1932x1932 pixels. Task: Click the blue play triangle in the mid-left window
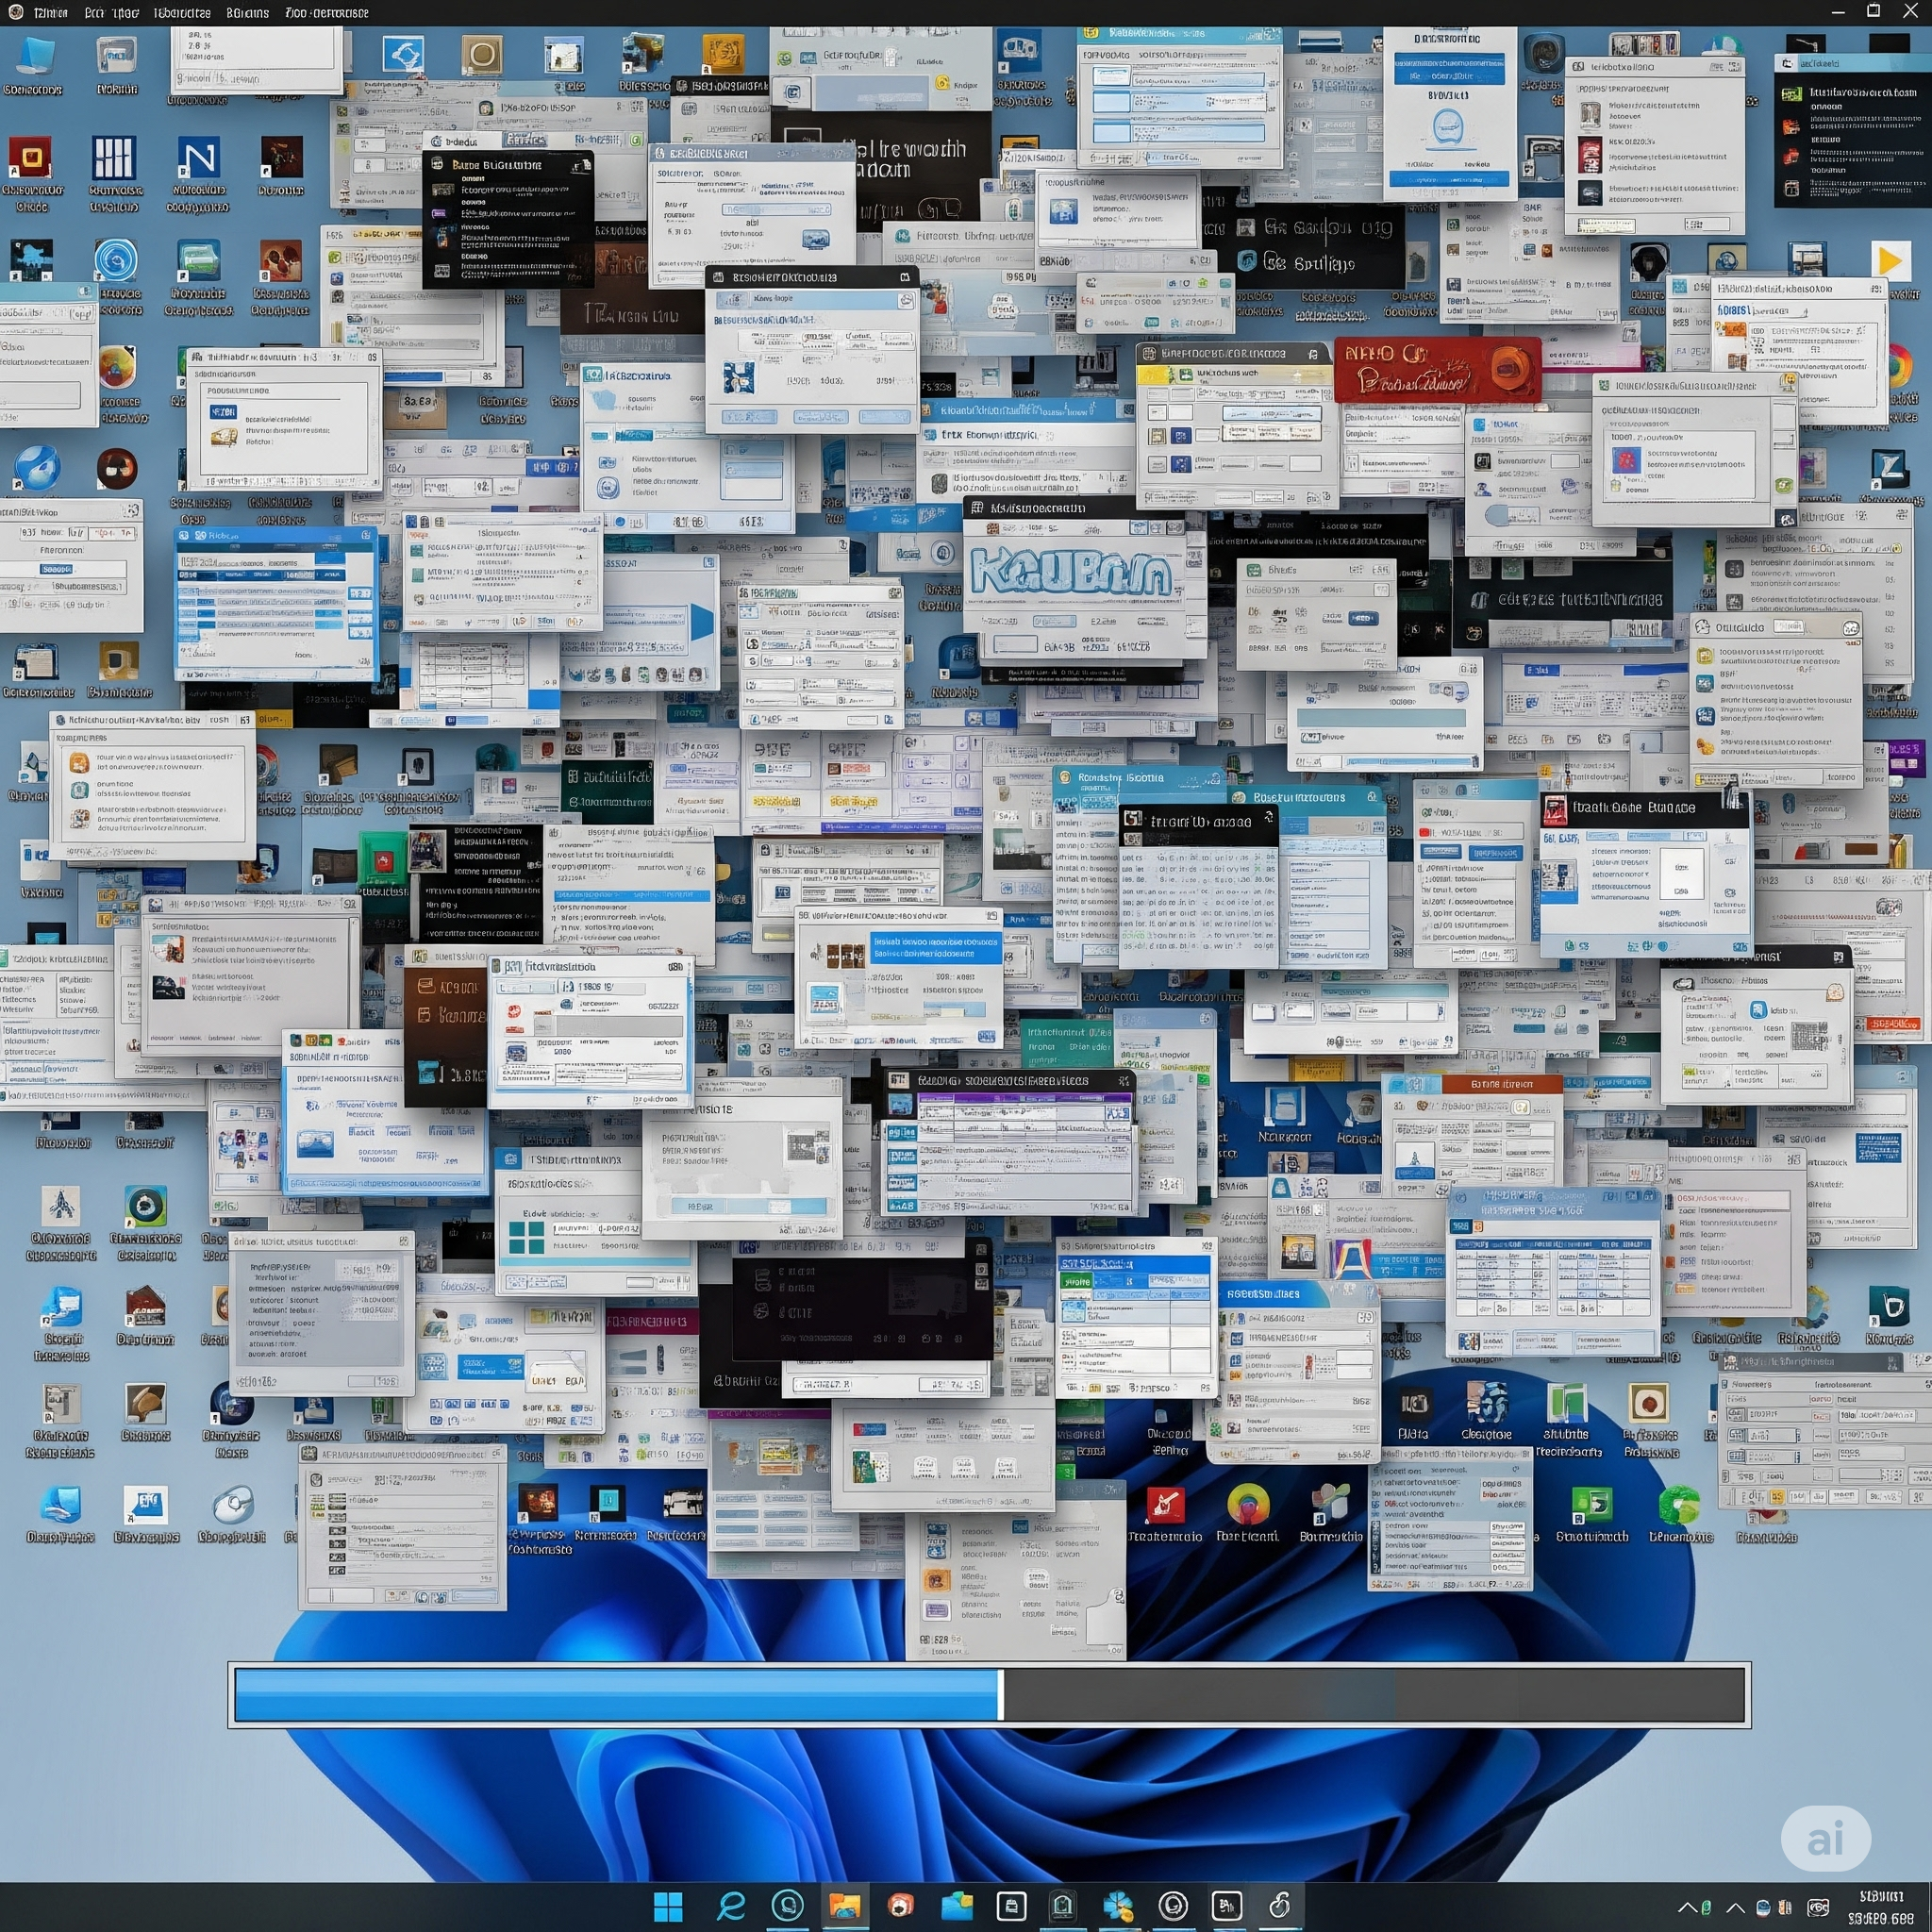coord(702,622)
